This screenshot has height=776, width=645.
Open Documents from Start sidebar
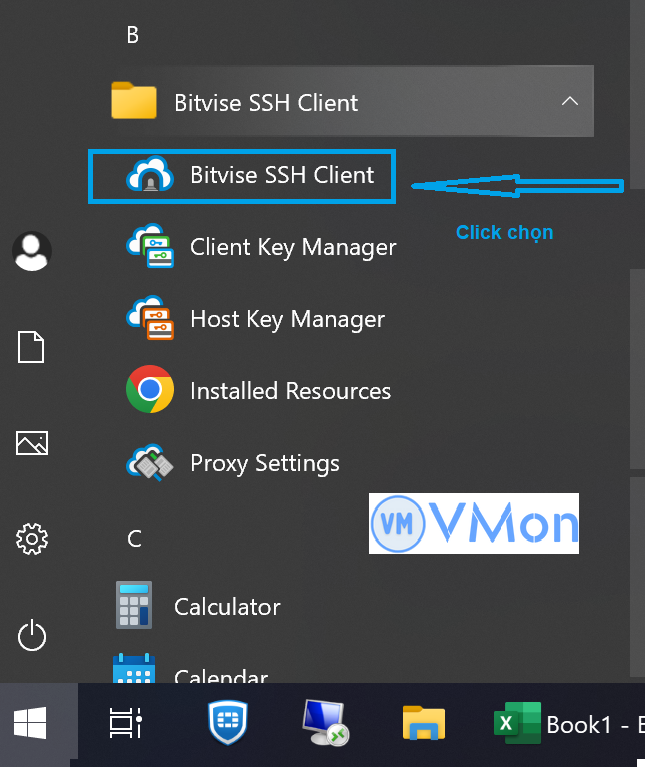click(x=32, y=347)
